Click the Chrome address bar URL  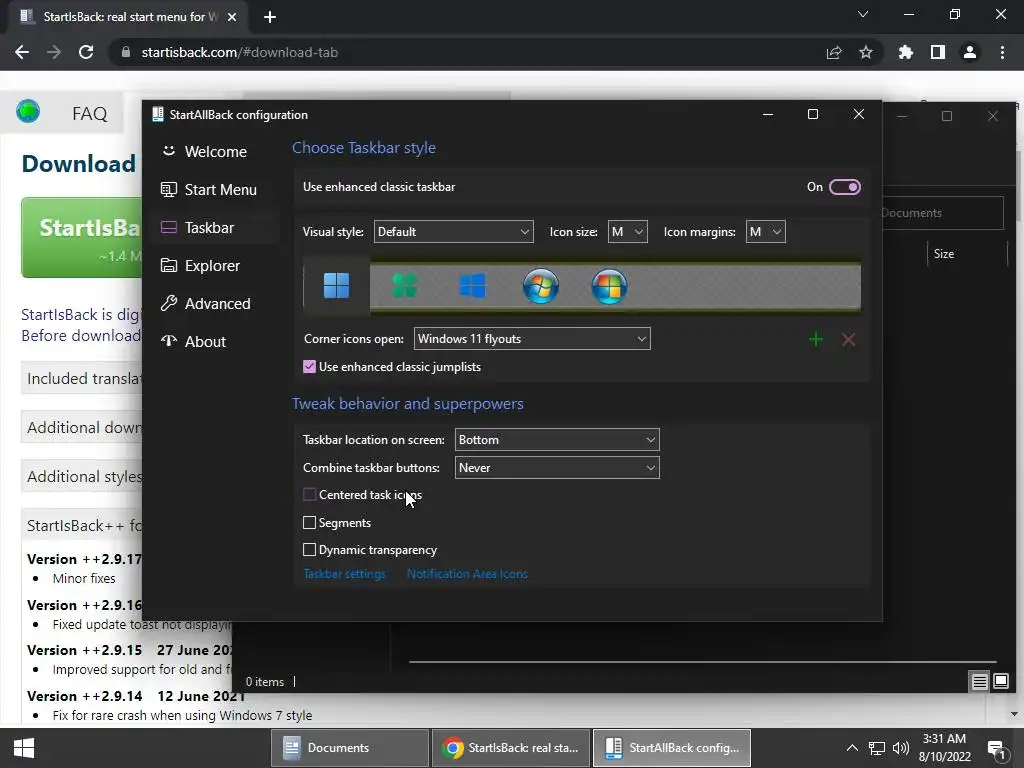tap(240, 52)
